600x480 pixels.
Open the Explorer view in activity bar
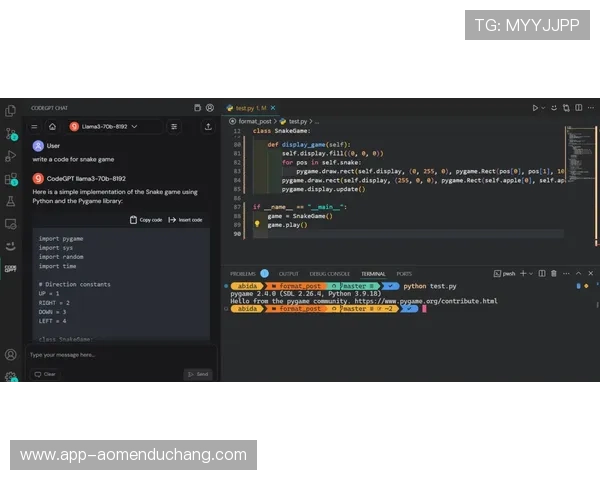[x=11, y=110]
